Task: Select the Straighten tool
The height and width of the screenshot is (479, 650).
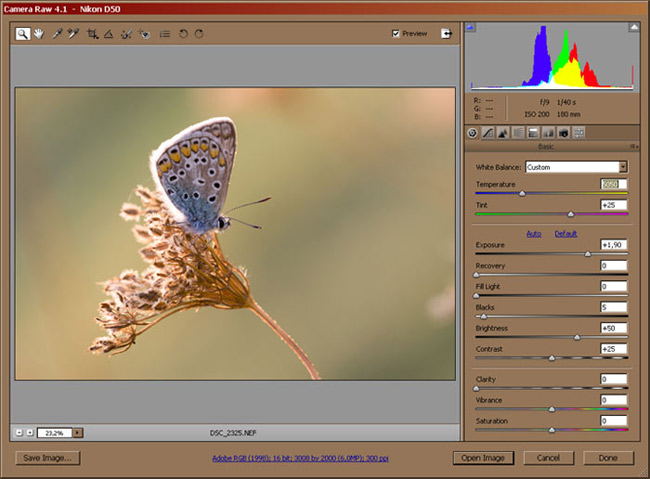Action: point(109,34)
